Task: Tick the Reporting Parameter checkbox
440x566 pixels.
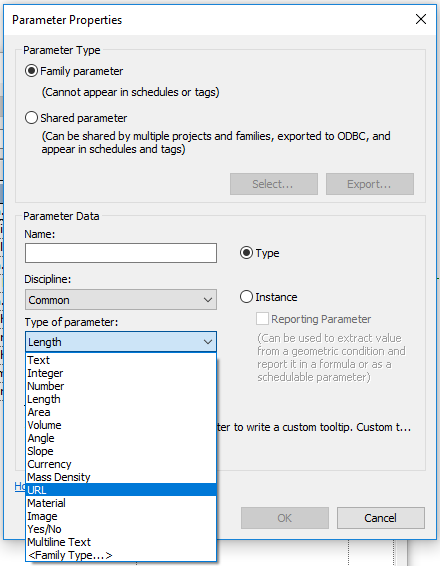Action: (262, 319)
